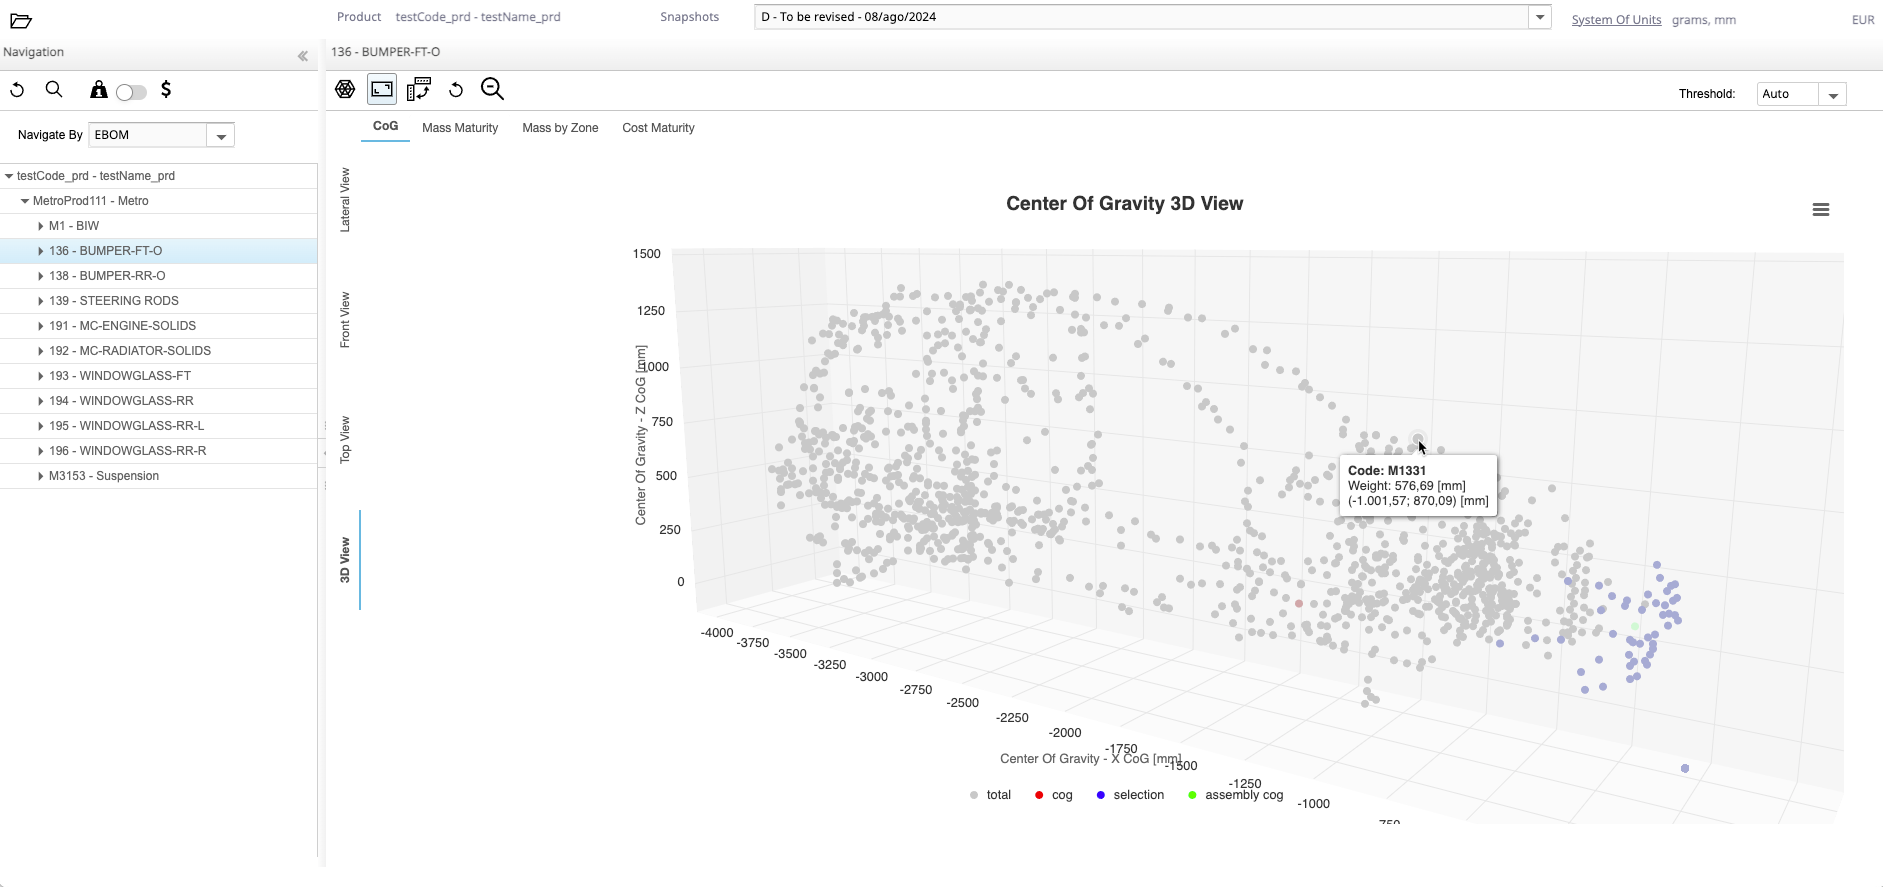
Task: Click the navigation refresh icon
Action: coord(17,90)
